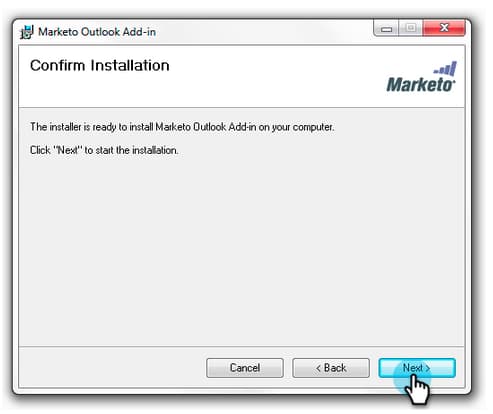
Task: Click the Marketo wordmark in the banner
Action: pyautogui.click(x=420, y=85)
